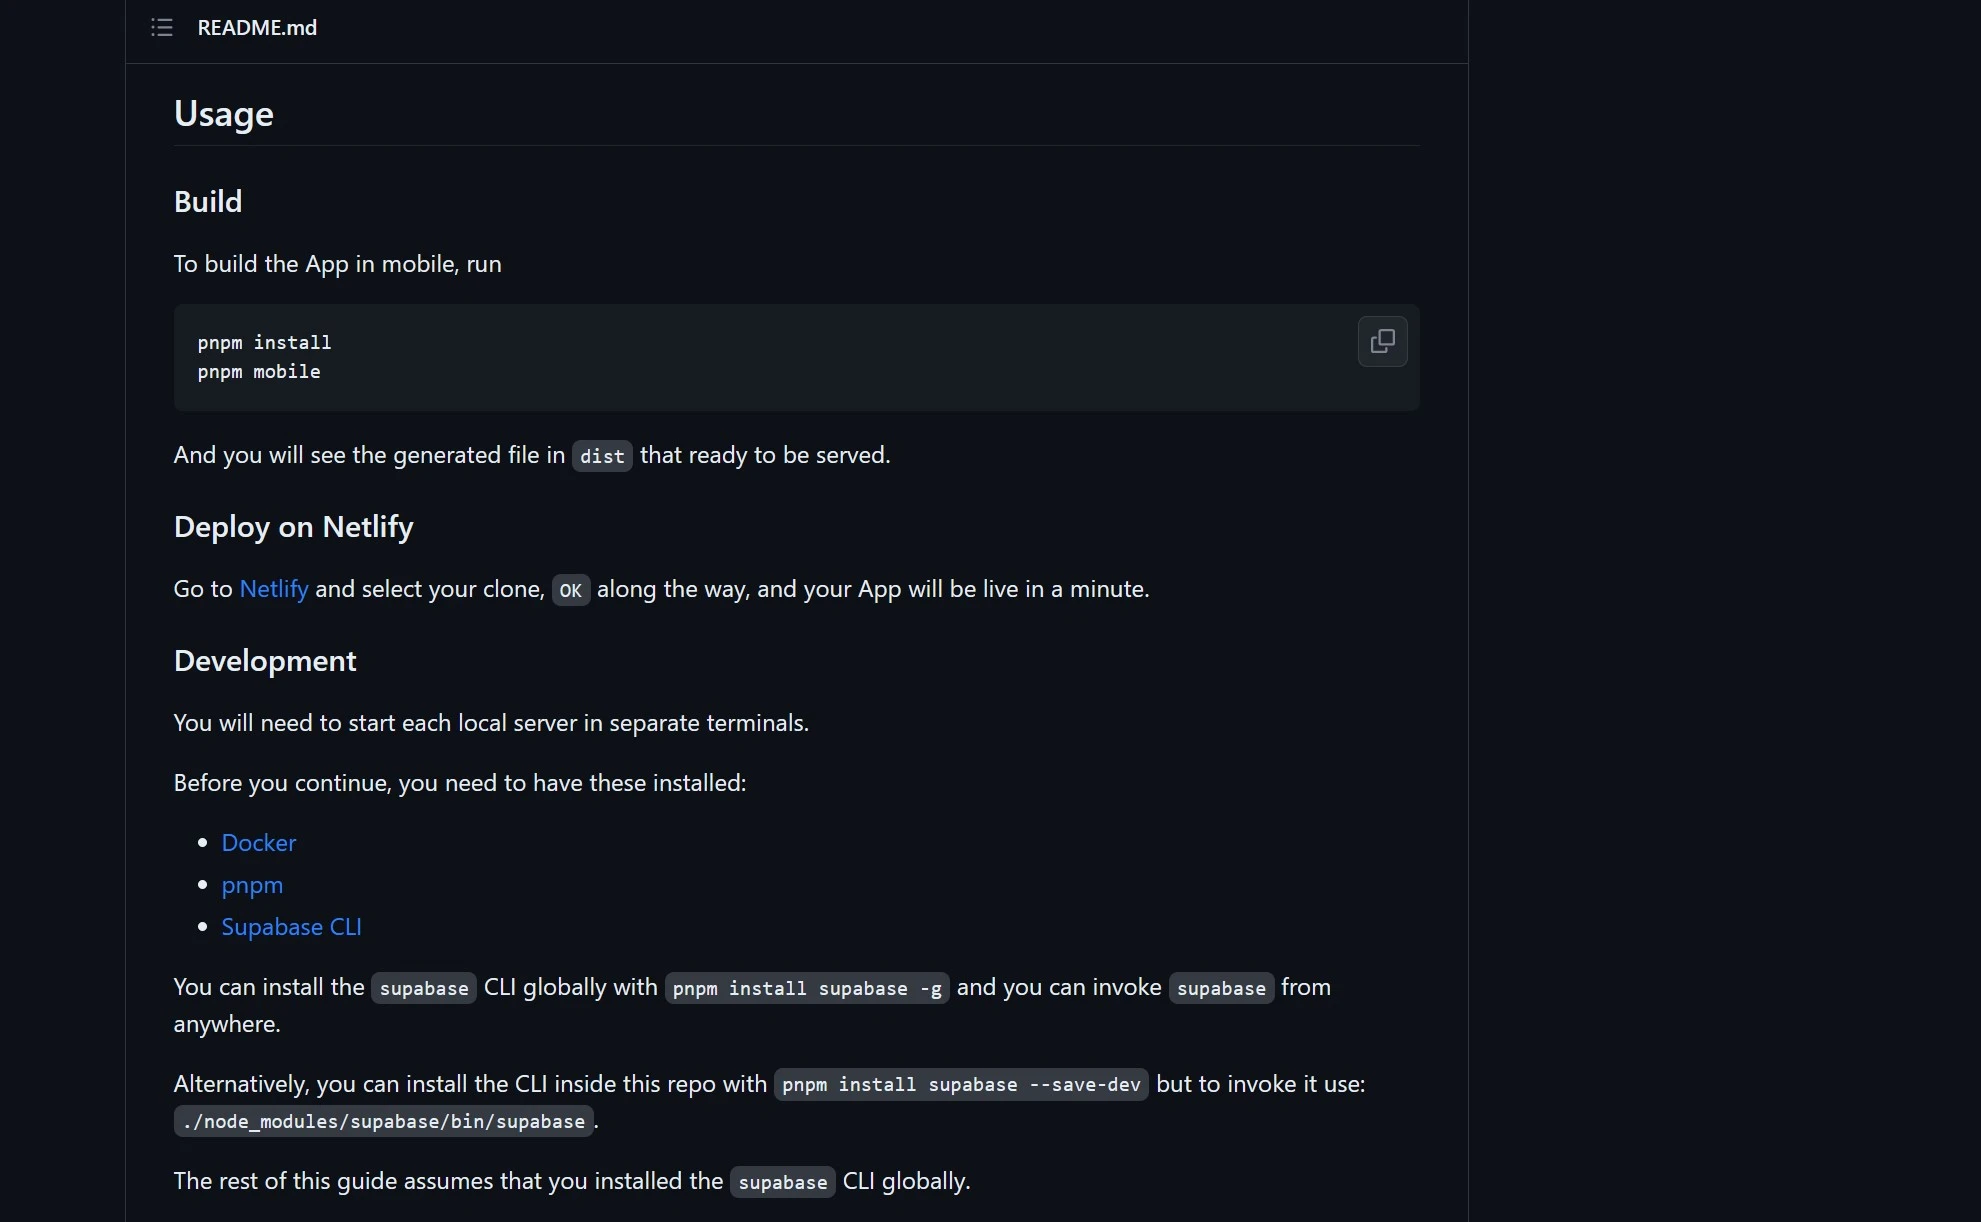
Task: Follow the Docker link
Action: coord(259,843)
